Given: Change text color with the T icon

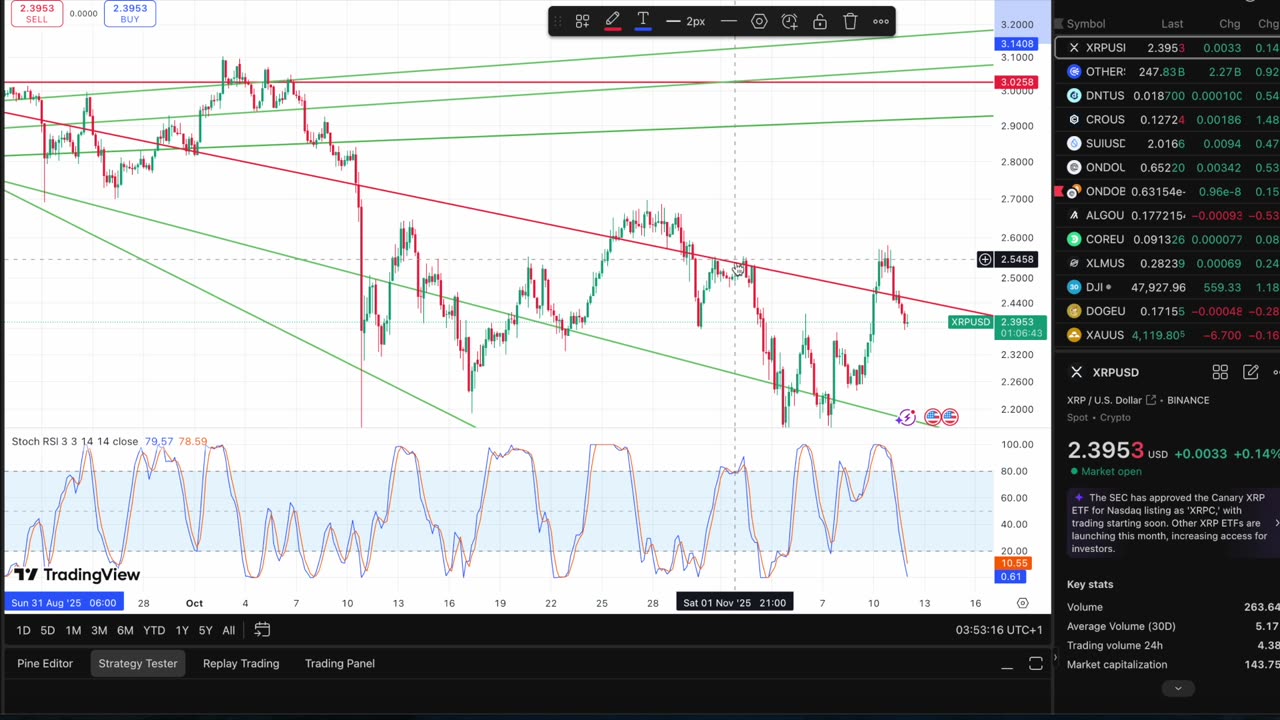Looking at the screenshot, I should point(643,21).
